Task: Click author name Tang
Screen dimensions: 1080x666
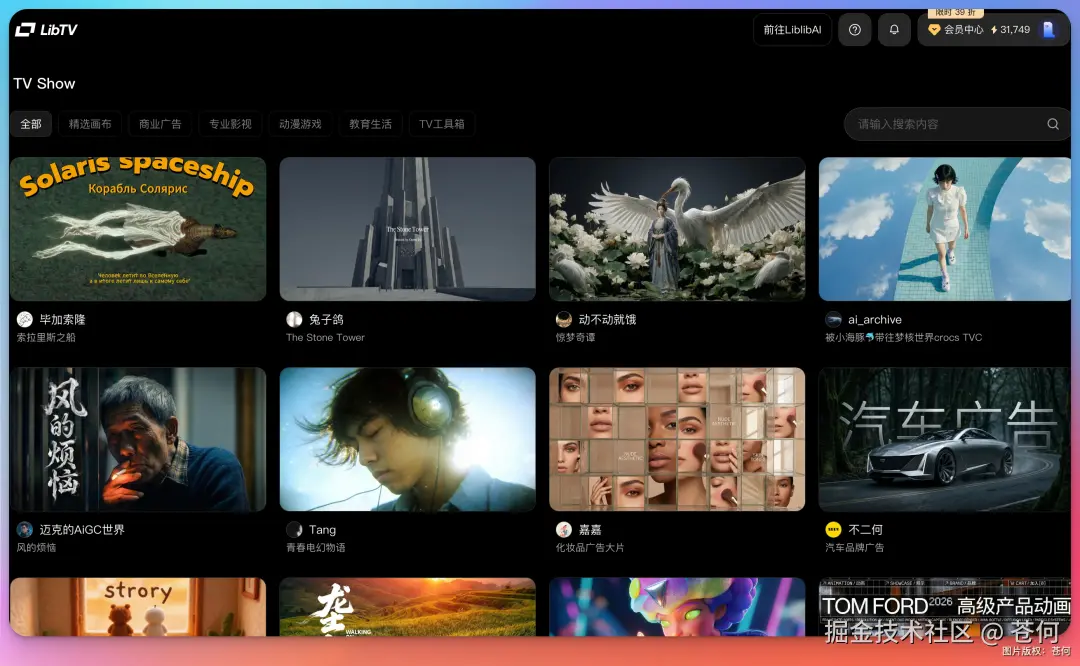Action: tap(322, 530)
